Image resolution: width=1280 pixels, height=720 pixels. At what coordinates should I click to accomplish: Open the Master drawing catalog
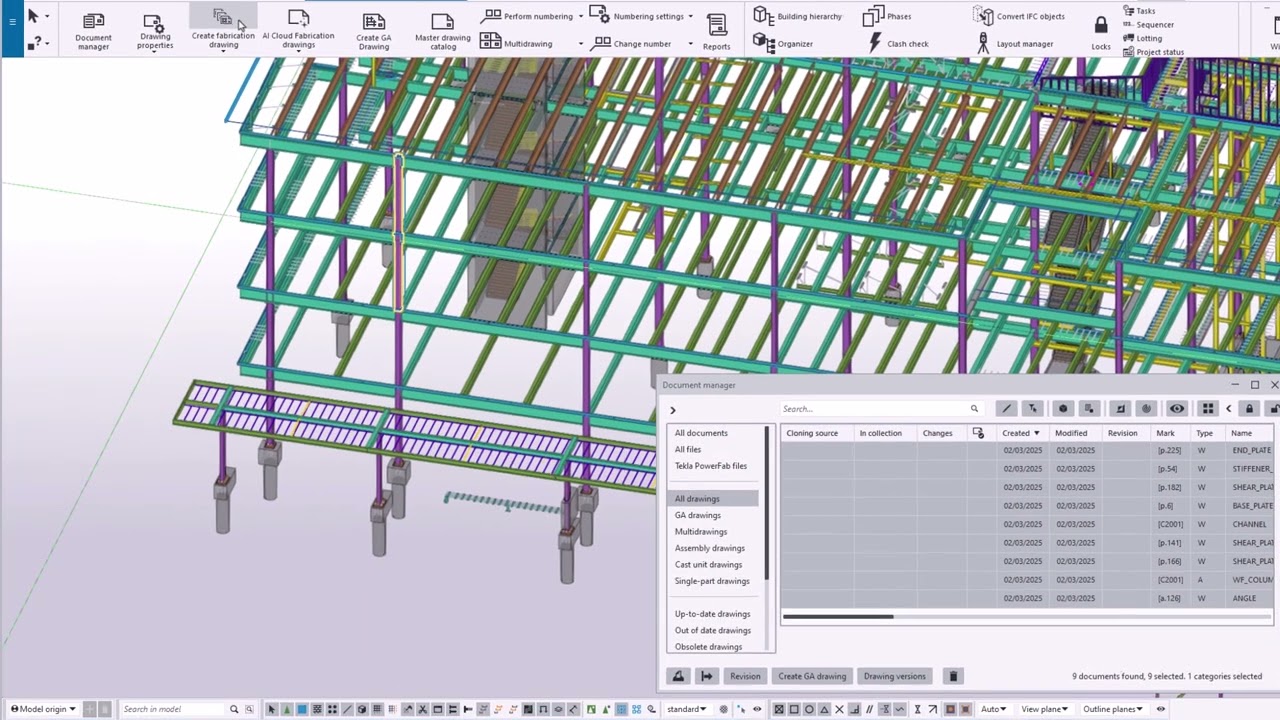click(443, 30)
